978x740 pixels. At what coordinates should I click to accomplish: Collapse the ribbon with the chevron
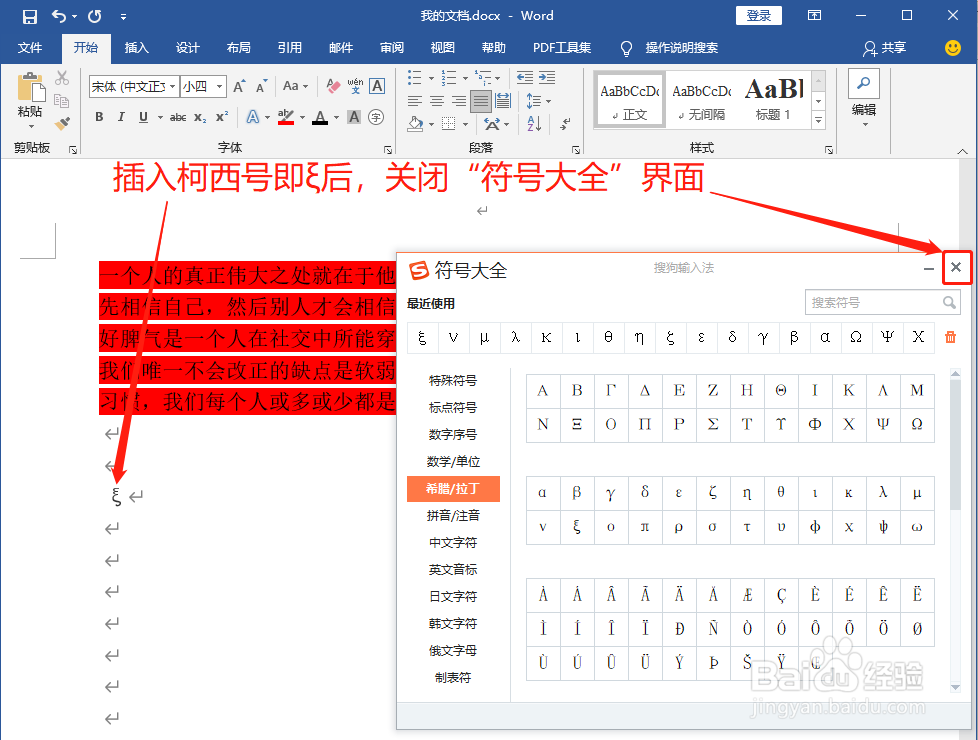click(x=962, y=151)
